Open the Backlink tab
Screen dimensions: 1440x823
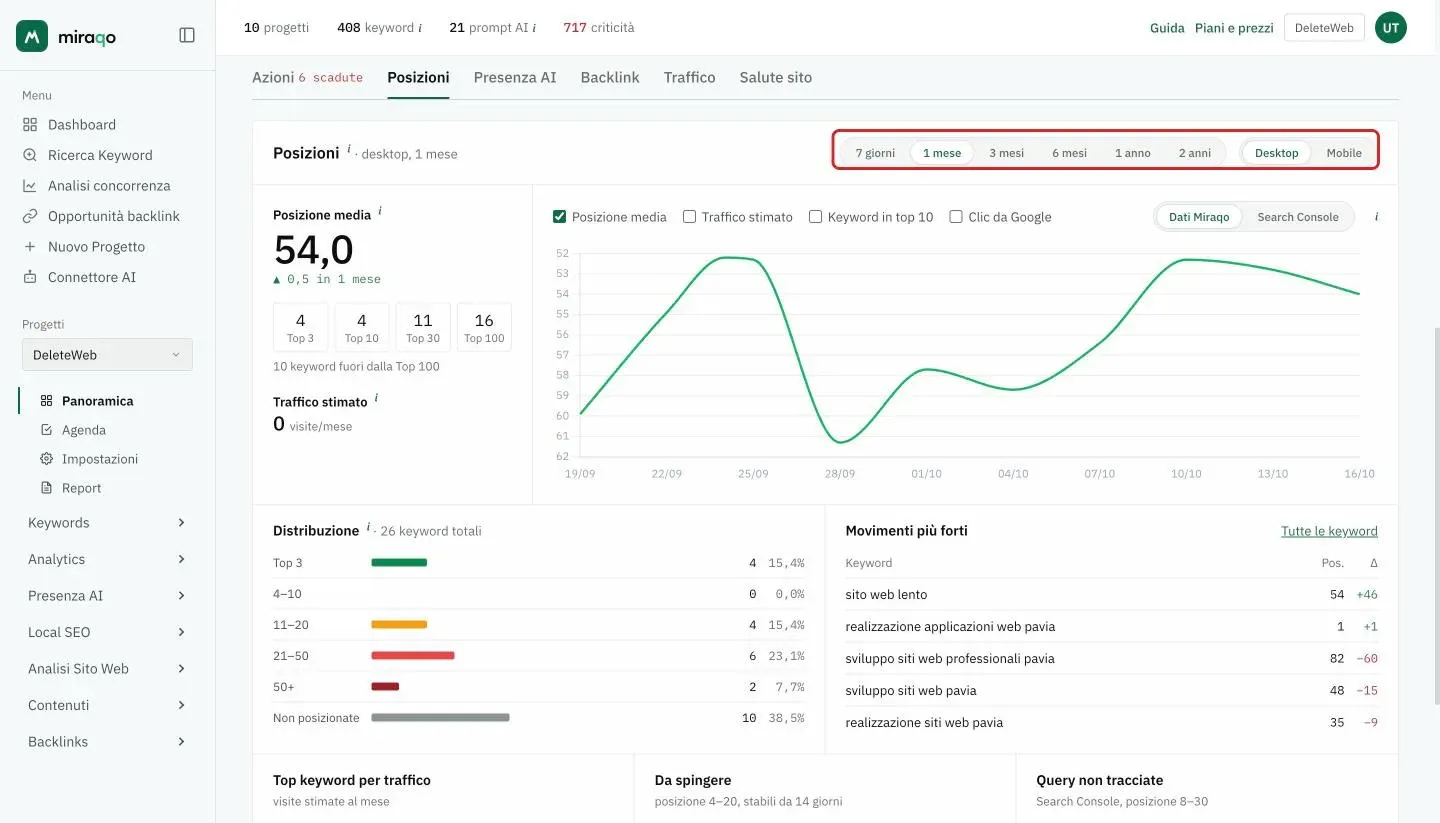tap(610, 77)
